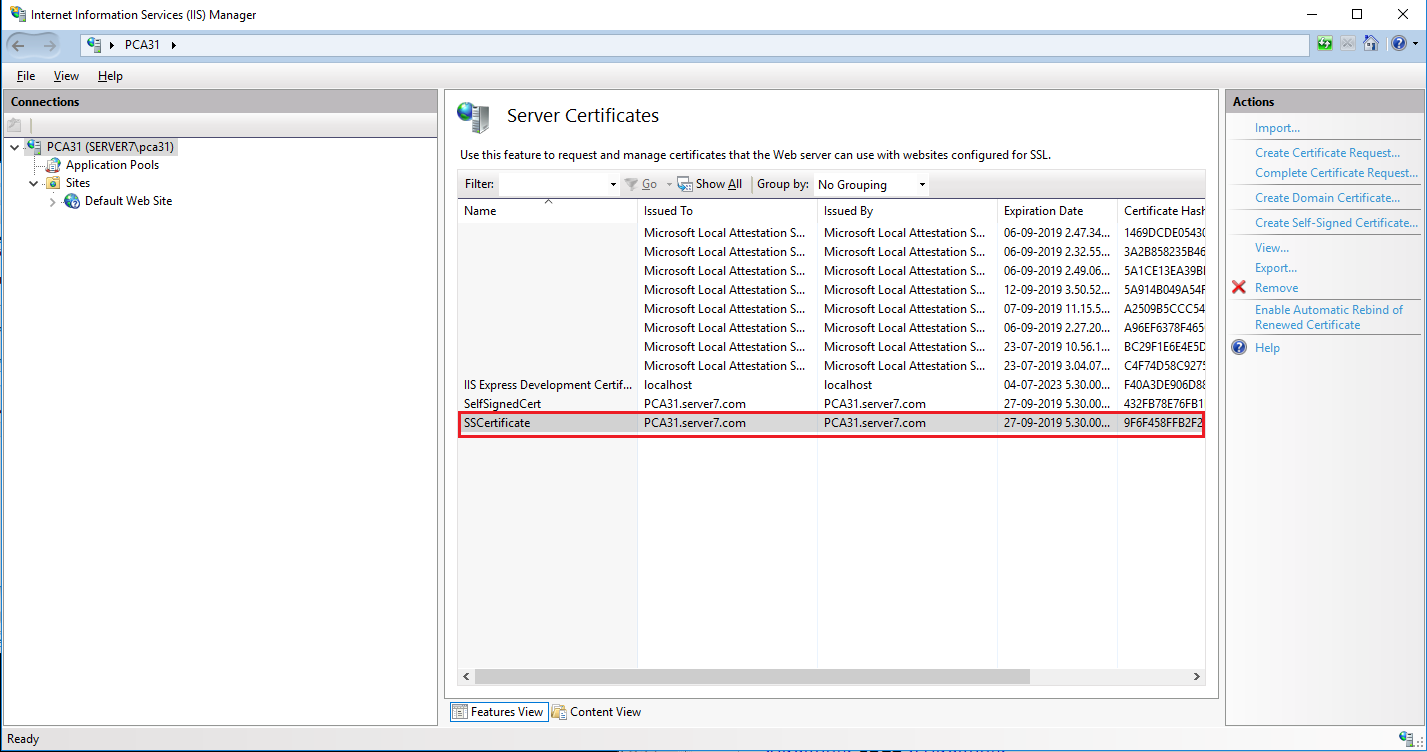Click the red X Remove icon in Actions
This screenshot has height=752, width=1427.
[1239, 288]
